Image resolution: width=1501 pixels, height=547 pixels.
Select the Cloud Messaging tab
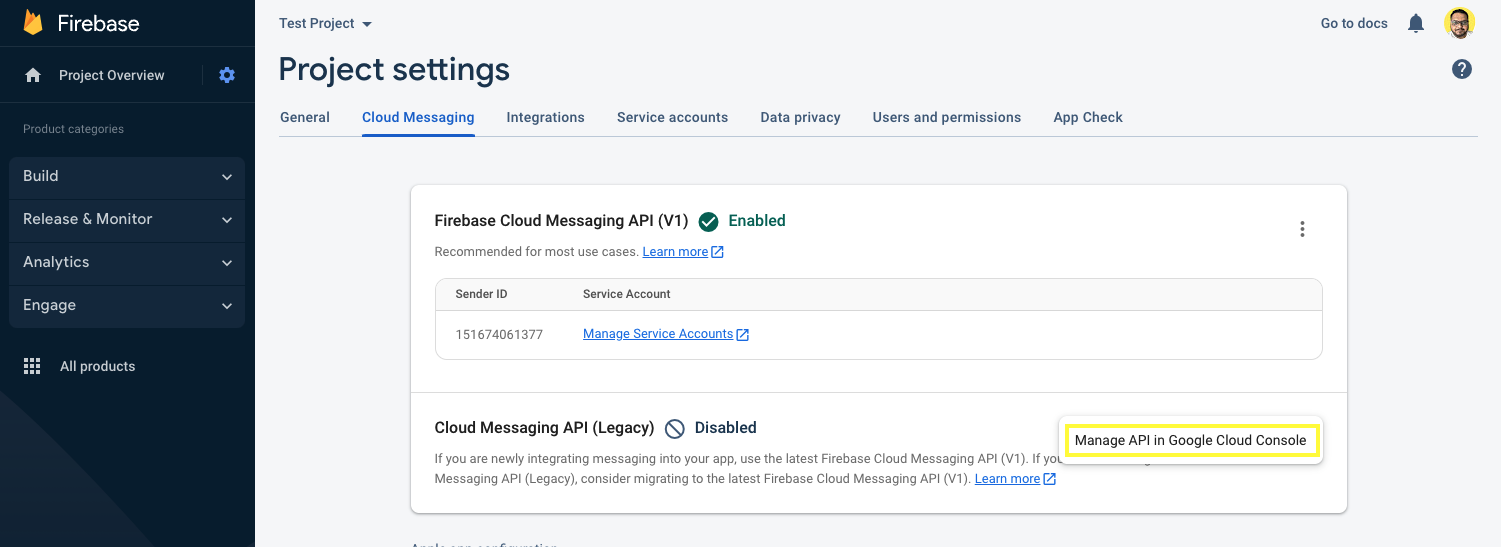(418, 117)
